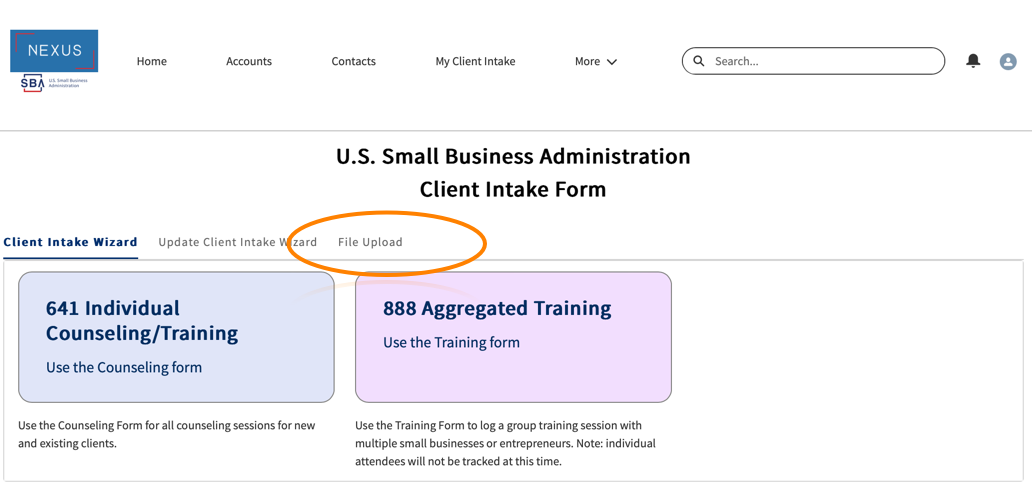The image size is (1032, 503).
Task: Click the Client Intake Form page heading
Action: tap(513, 189)
